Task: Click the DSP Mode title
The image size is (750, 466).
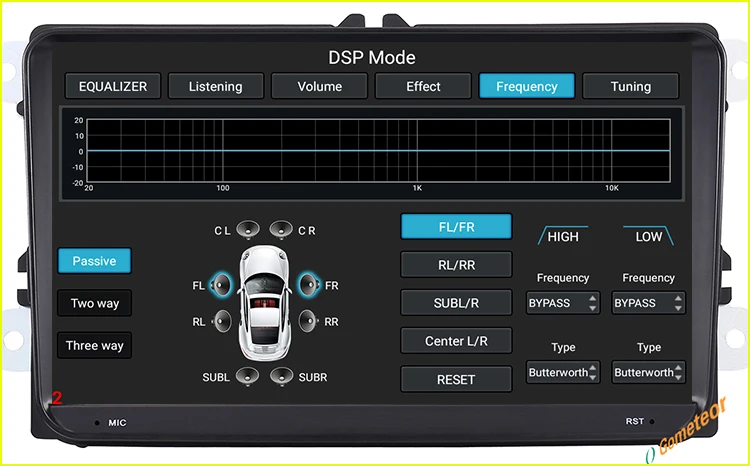Action: (372, 57)
